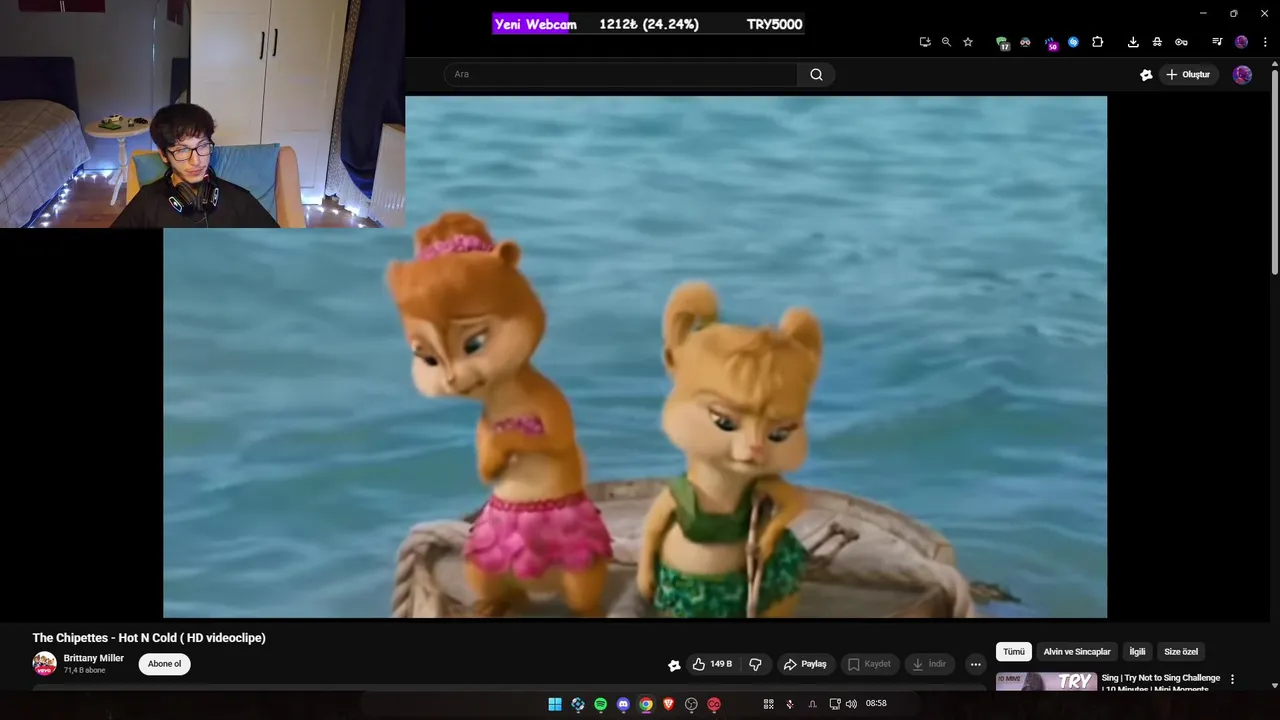Click the Paylaş share button
Image resolution: width=1280 pixels, height=720 pixels.
click(x=805, y=664)
